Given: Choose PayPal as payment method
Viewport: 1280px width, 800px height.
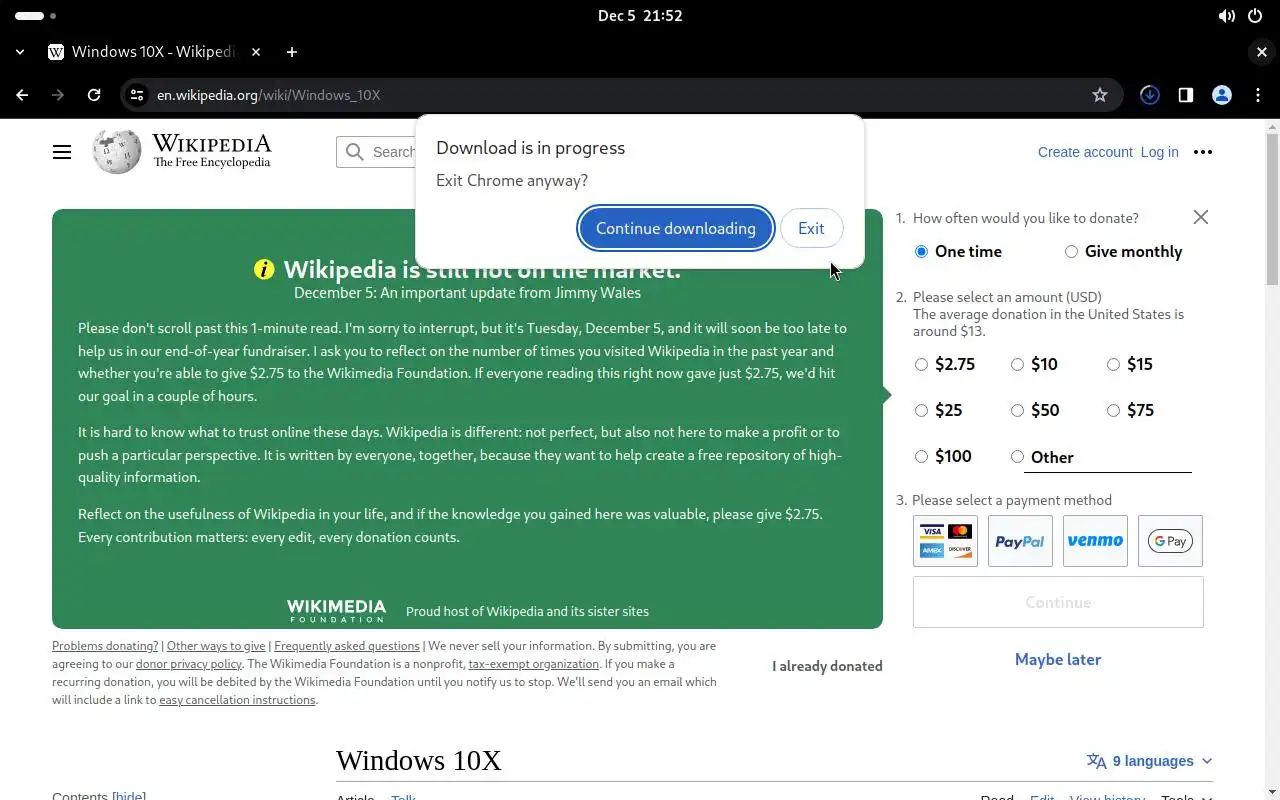Looking at the screenshot, I should 1020,541.
